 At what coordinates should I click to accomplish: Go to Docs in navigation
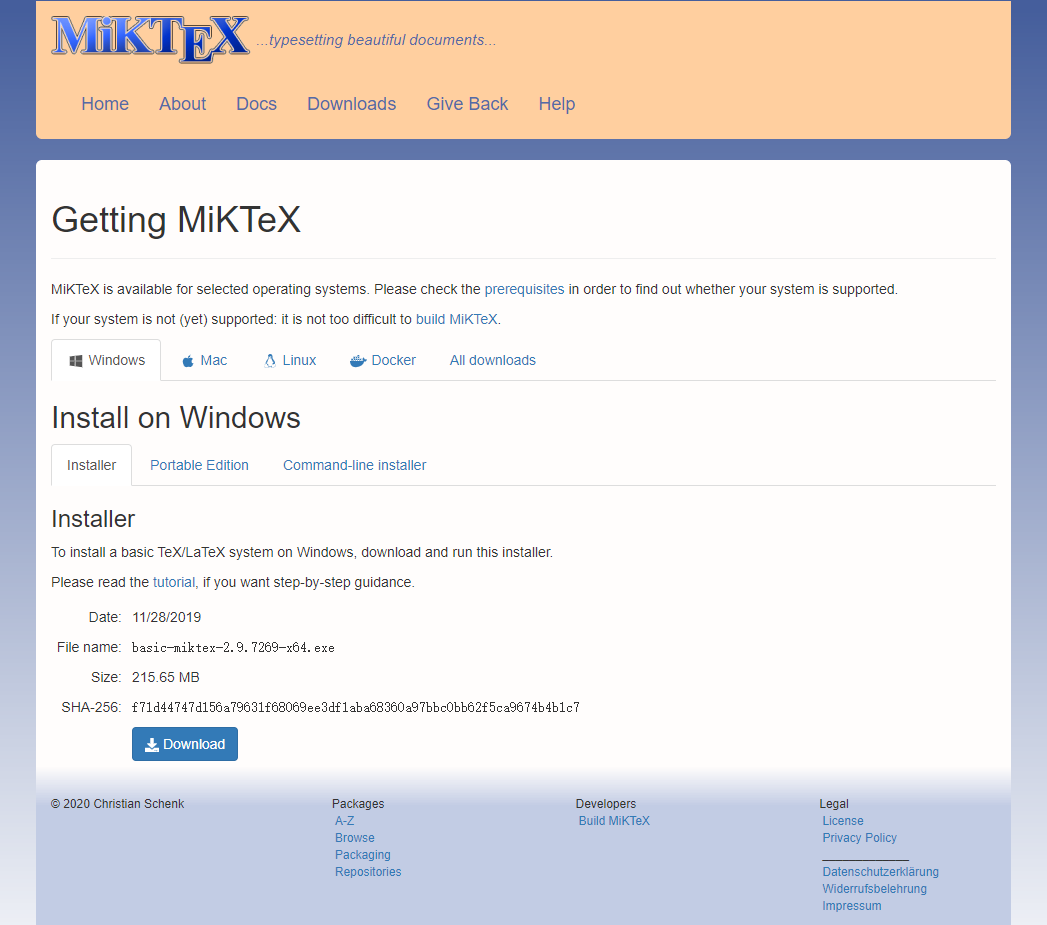256,104
